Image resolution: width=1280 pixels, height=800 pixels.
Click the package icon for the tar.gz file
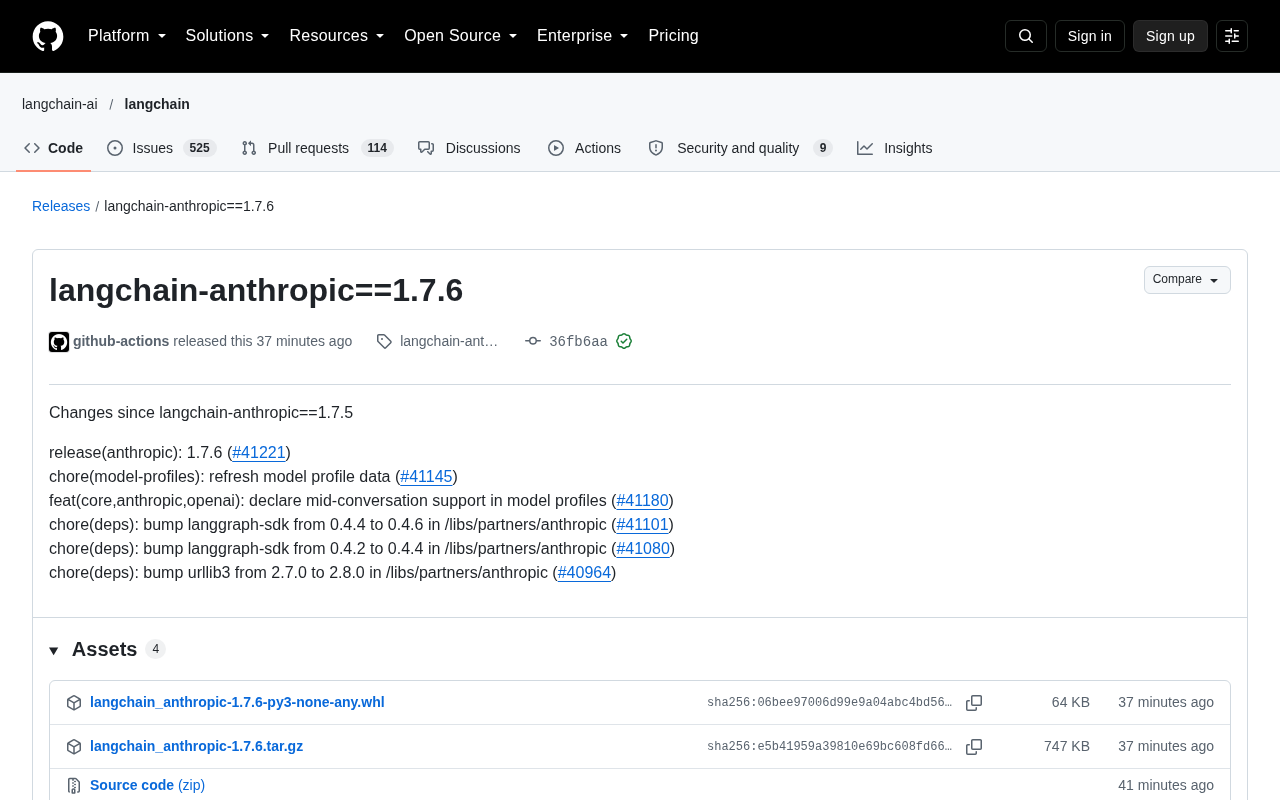(x=74, y=747)
